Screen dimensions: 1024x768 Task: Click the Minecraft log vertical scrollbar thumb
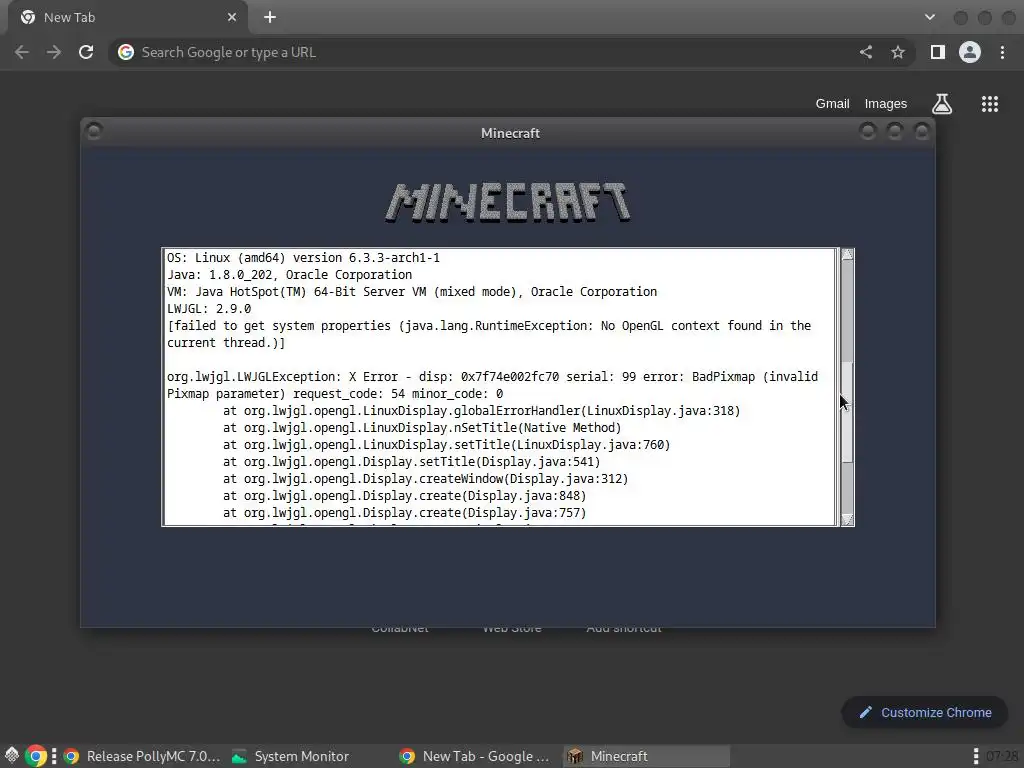point(848,411)
